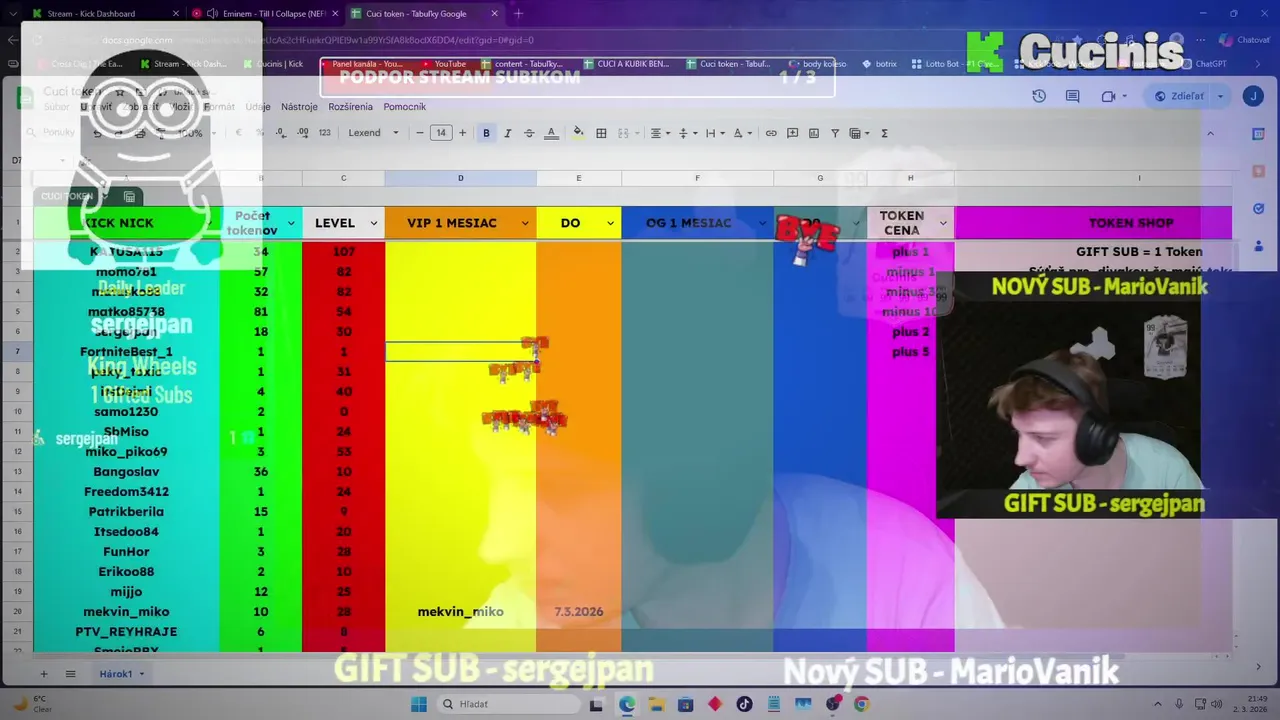
Task: Open the Hárok1 sheet tab
Action: point(122,674)
